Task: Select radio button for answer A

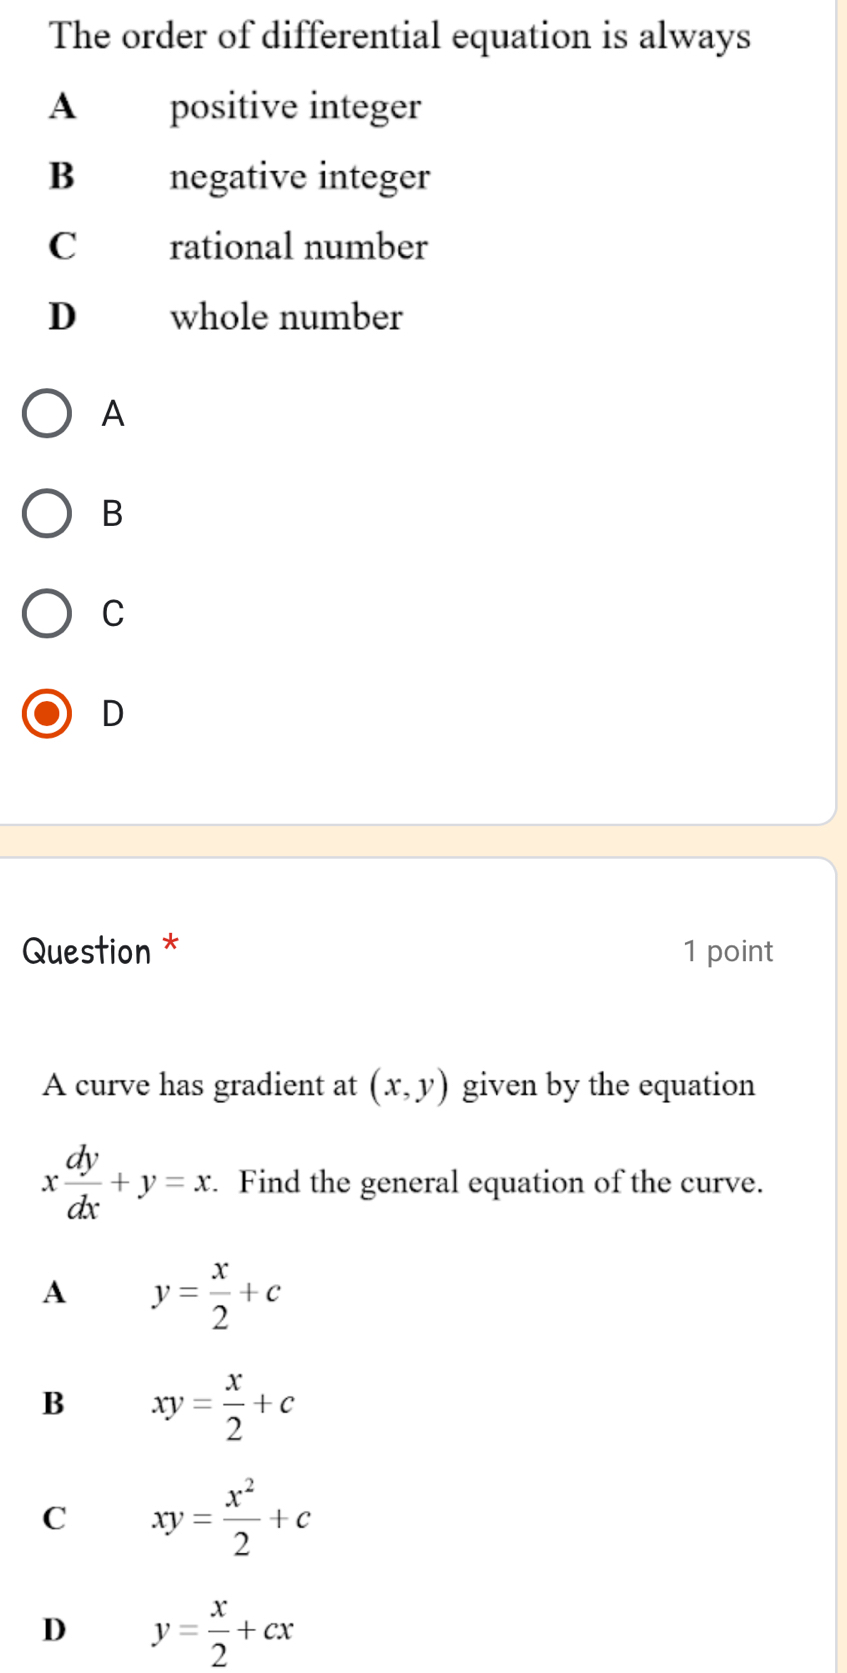Action: [x=47, y=414]
